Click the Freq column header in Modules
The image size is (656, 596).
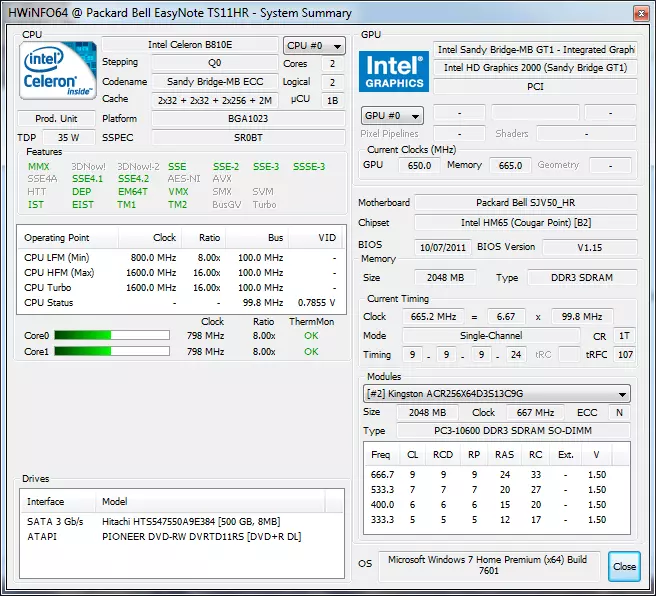coord(382,455)
